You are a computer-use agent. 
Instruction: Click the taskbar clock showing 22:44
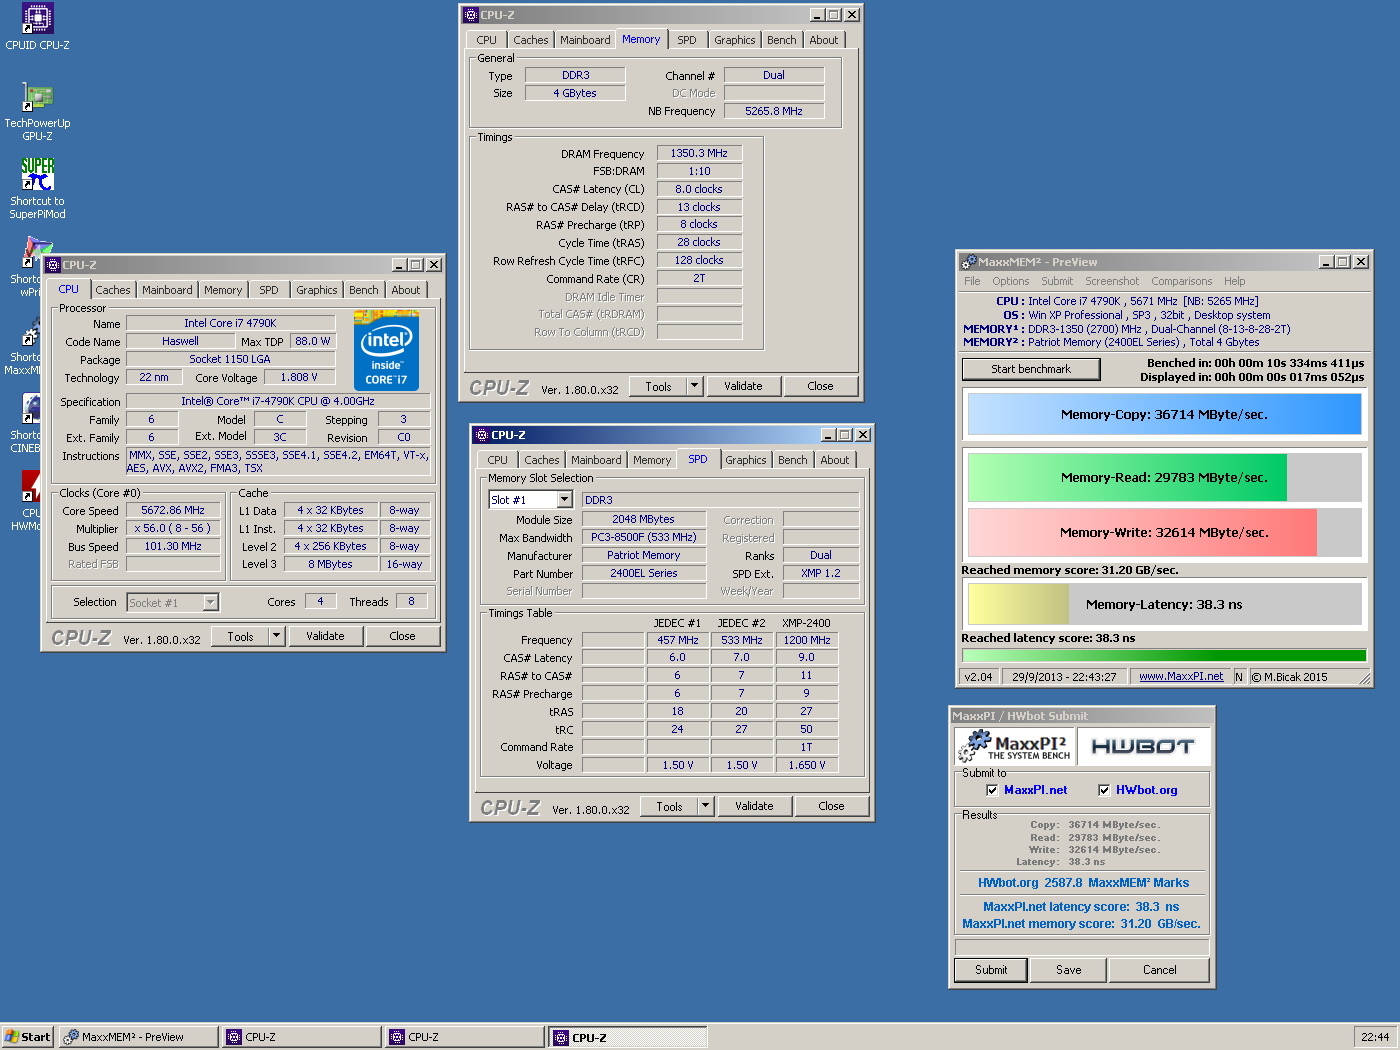click(1375, 1037)
